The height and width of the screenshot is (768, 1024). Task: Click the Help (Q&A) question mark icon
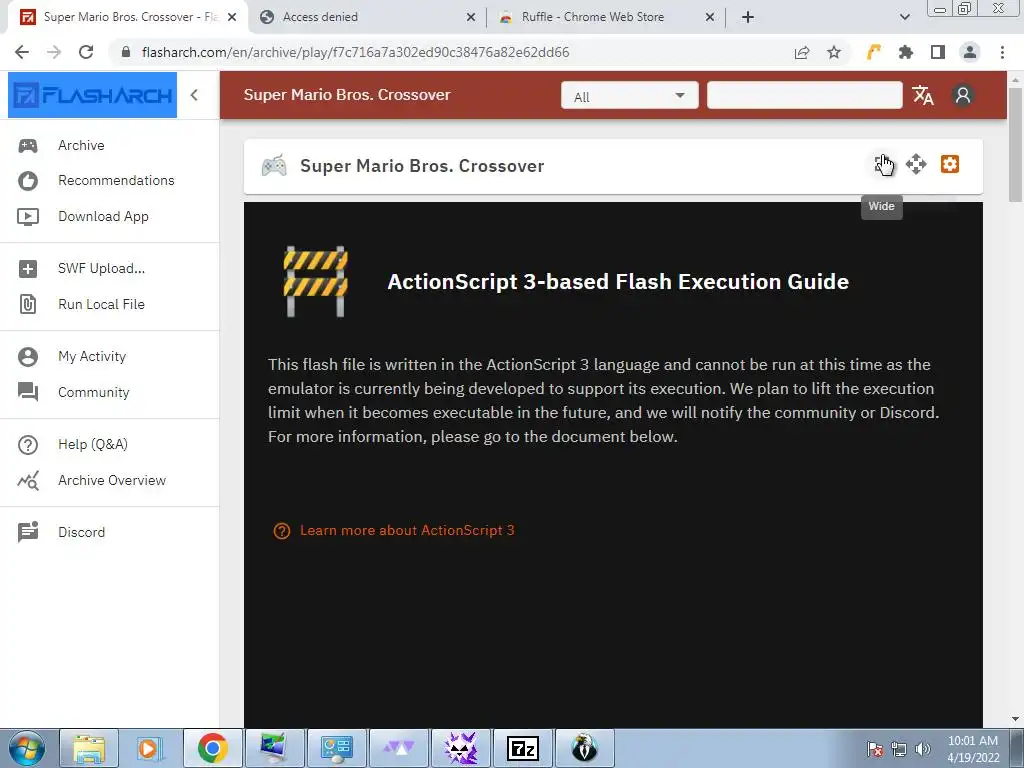[27, 445]
